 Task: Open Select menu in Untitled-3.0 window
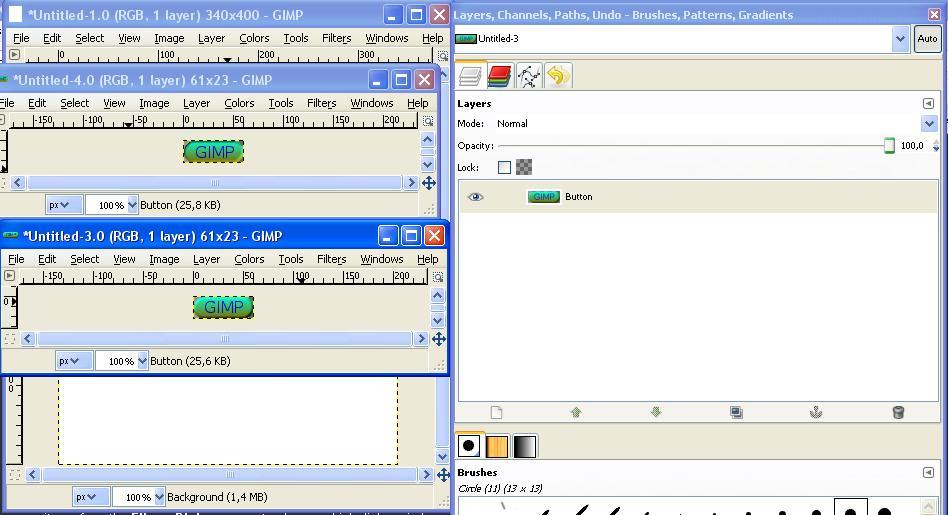coord(85,259)
